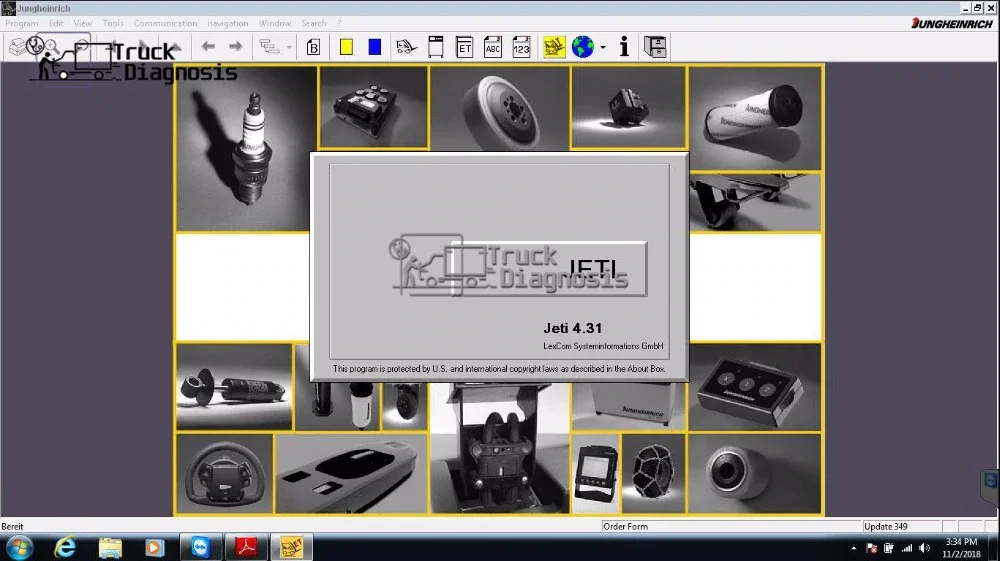Click the volume speaker tray icon
Image resolution: width=1000 pixels, height=561 pixels.
pyautogui.click(x=924, y=548)
